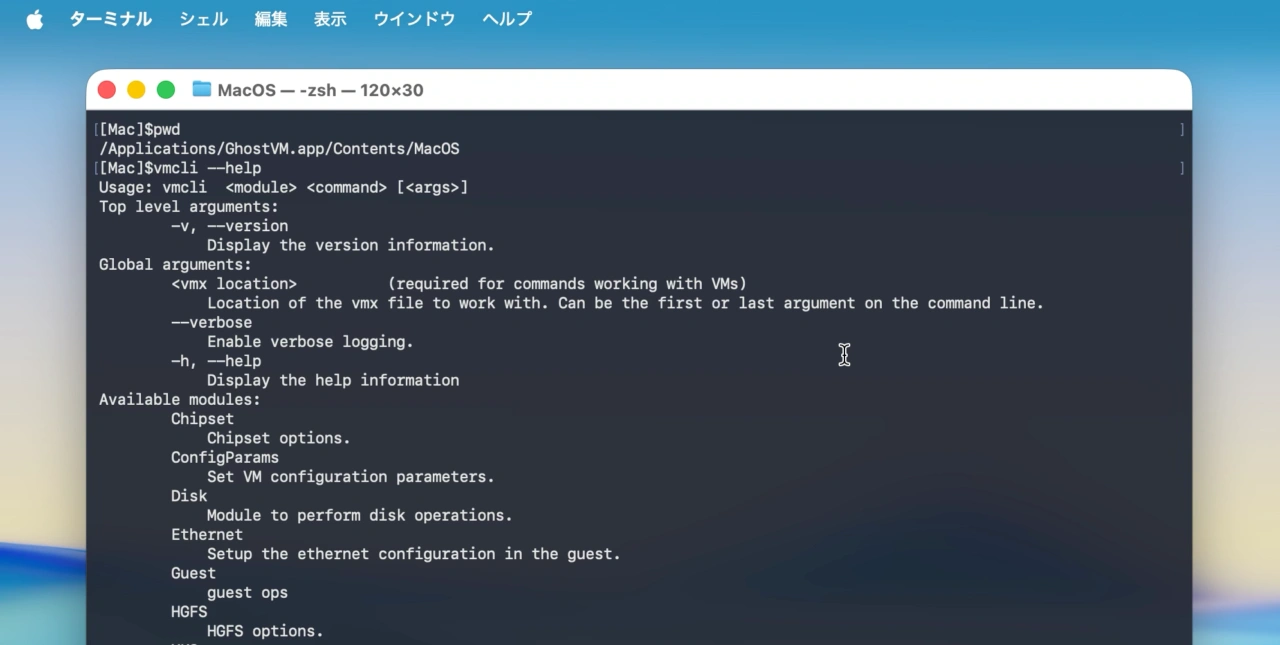Click the /Applications/GhostVM.app/Contents/MacOS path output
Viewport: 1280px width, 645px height.
tap(279, 149)
